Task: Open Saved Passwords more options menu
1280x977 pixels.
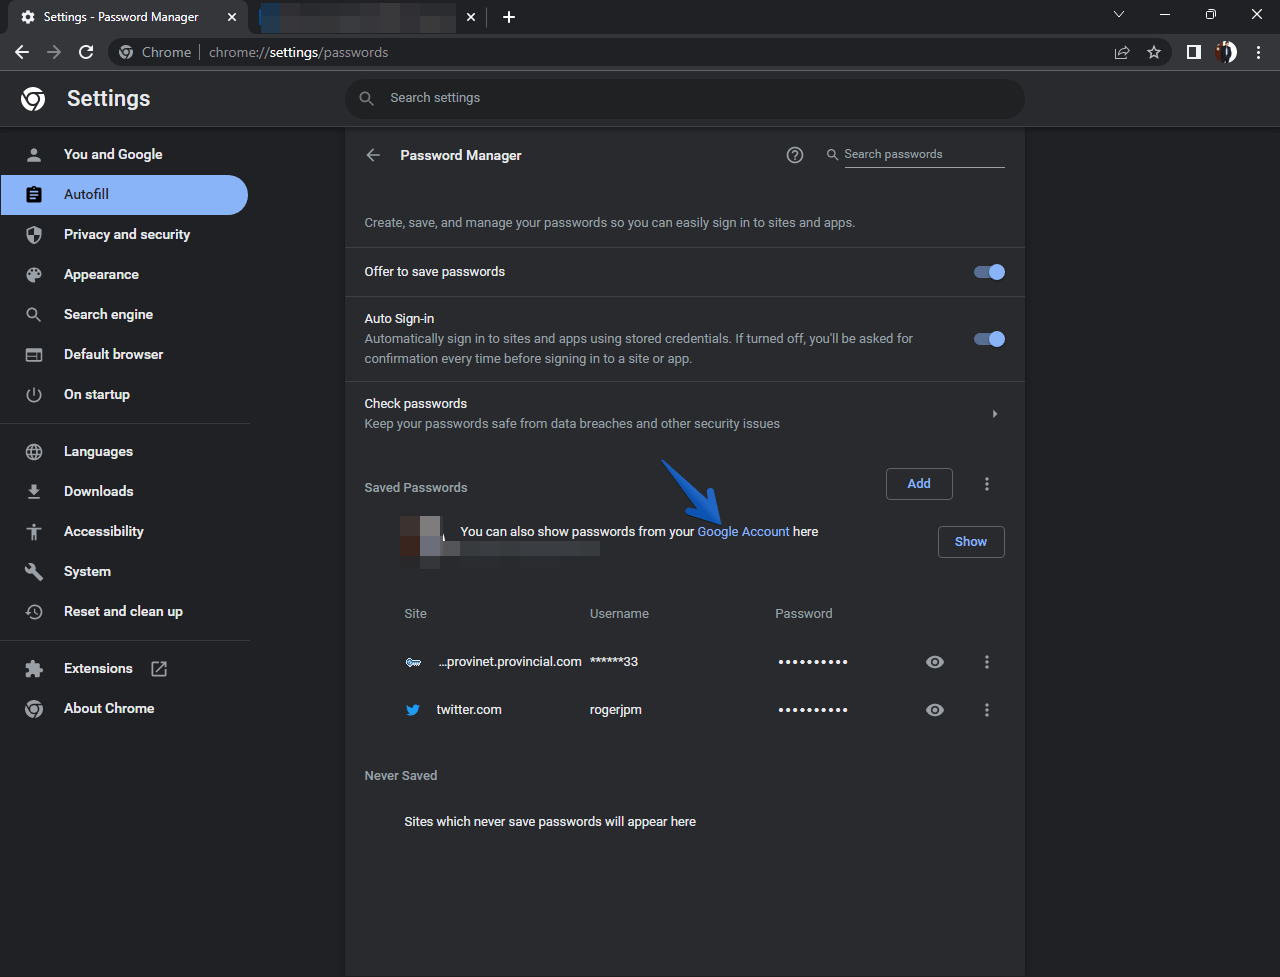Action: tap(987, 484)
